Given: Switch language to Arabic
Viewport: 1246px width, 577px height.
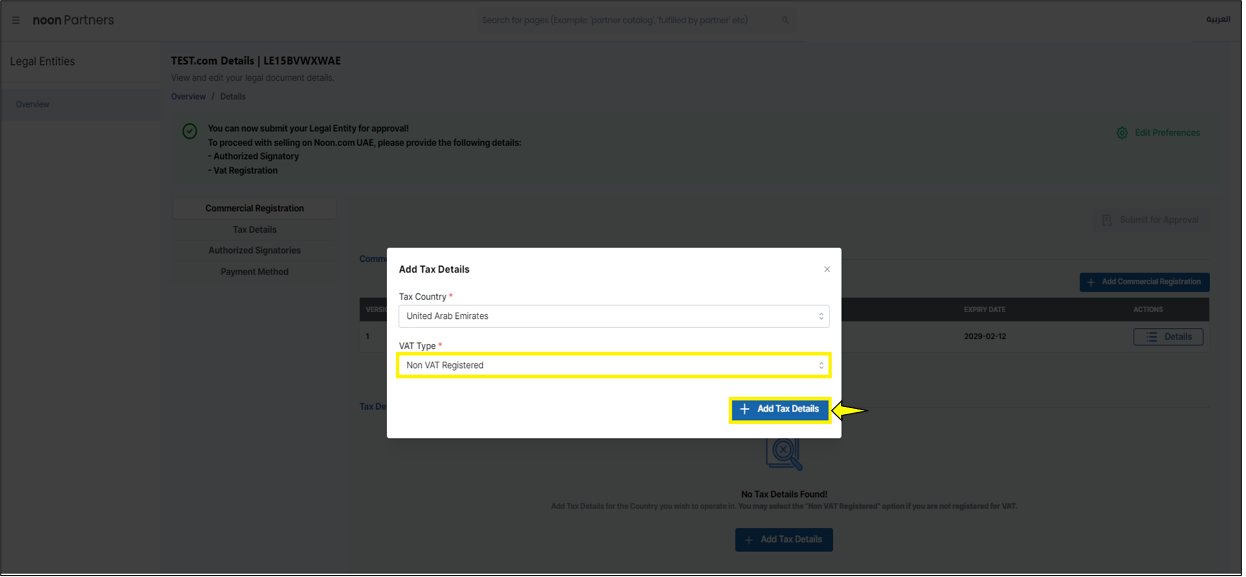Looking at the screenshot, I should tap(1217, 20).
